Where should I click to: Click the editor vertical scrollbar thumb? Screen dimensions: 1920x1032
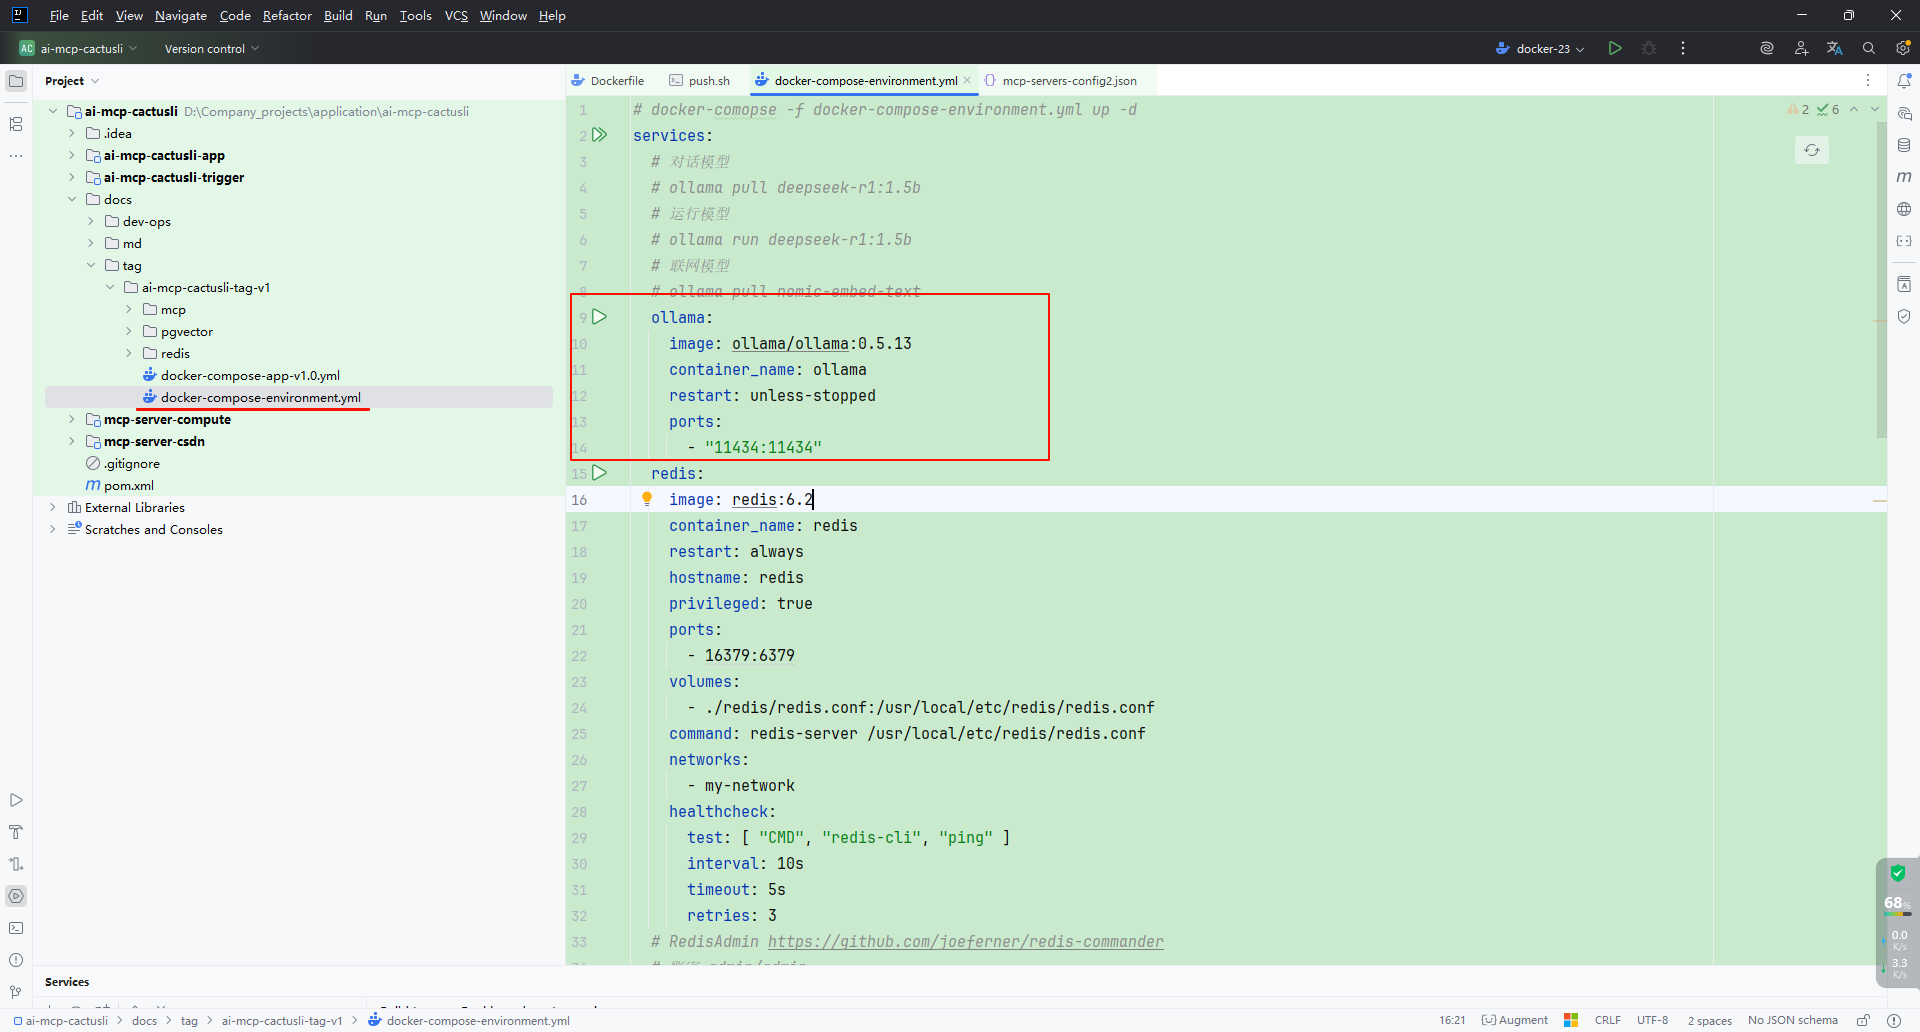1881,280
